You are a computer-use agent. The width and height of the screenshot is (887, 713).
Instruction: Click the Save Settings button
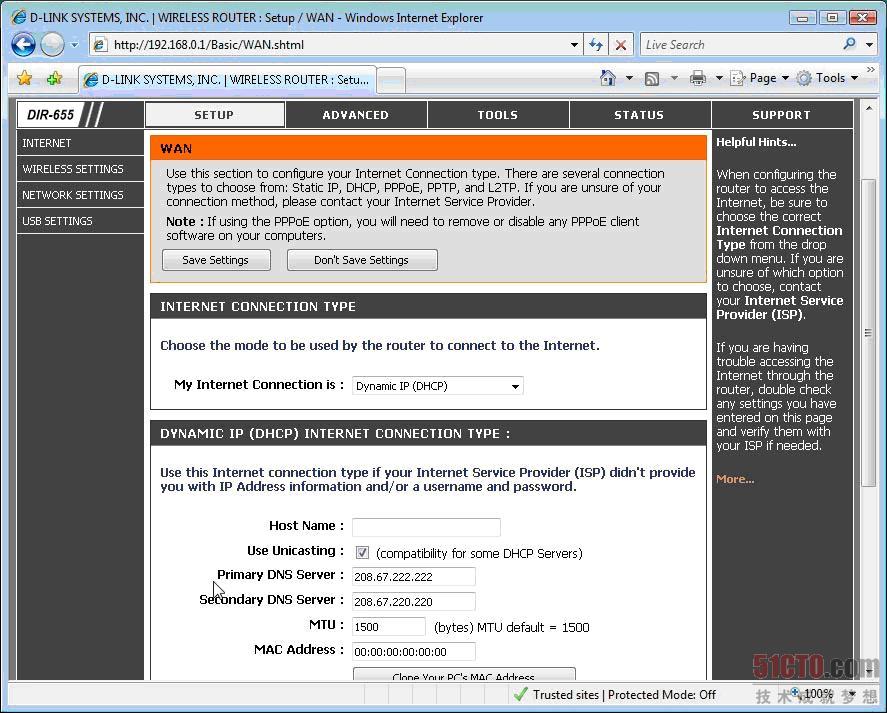click(x=216, y=260)
